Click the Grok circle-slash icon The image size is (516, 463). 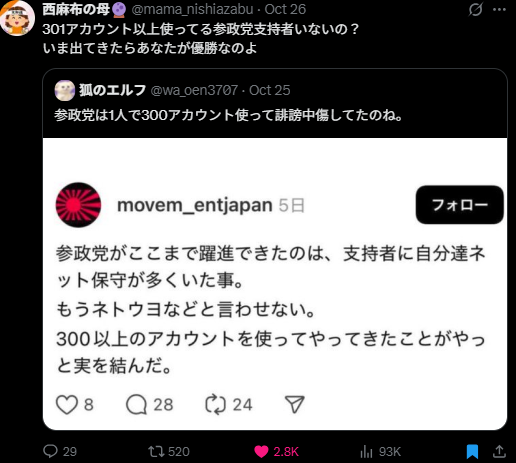[x=475, y=10]
